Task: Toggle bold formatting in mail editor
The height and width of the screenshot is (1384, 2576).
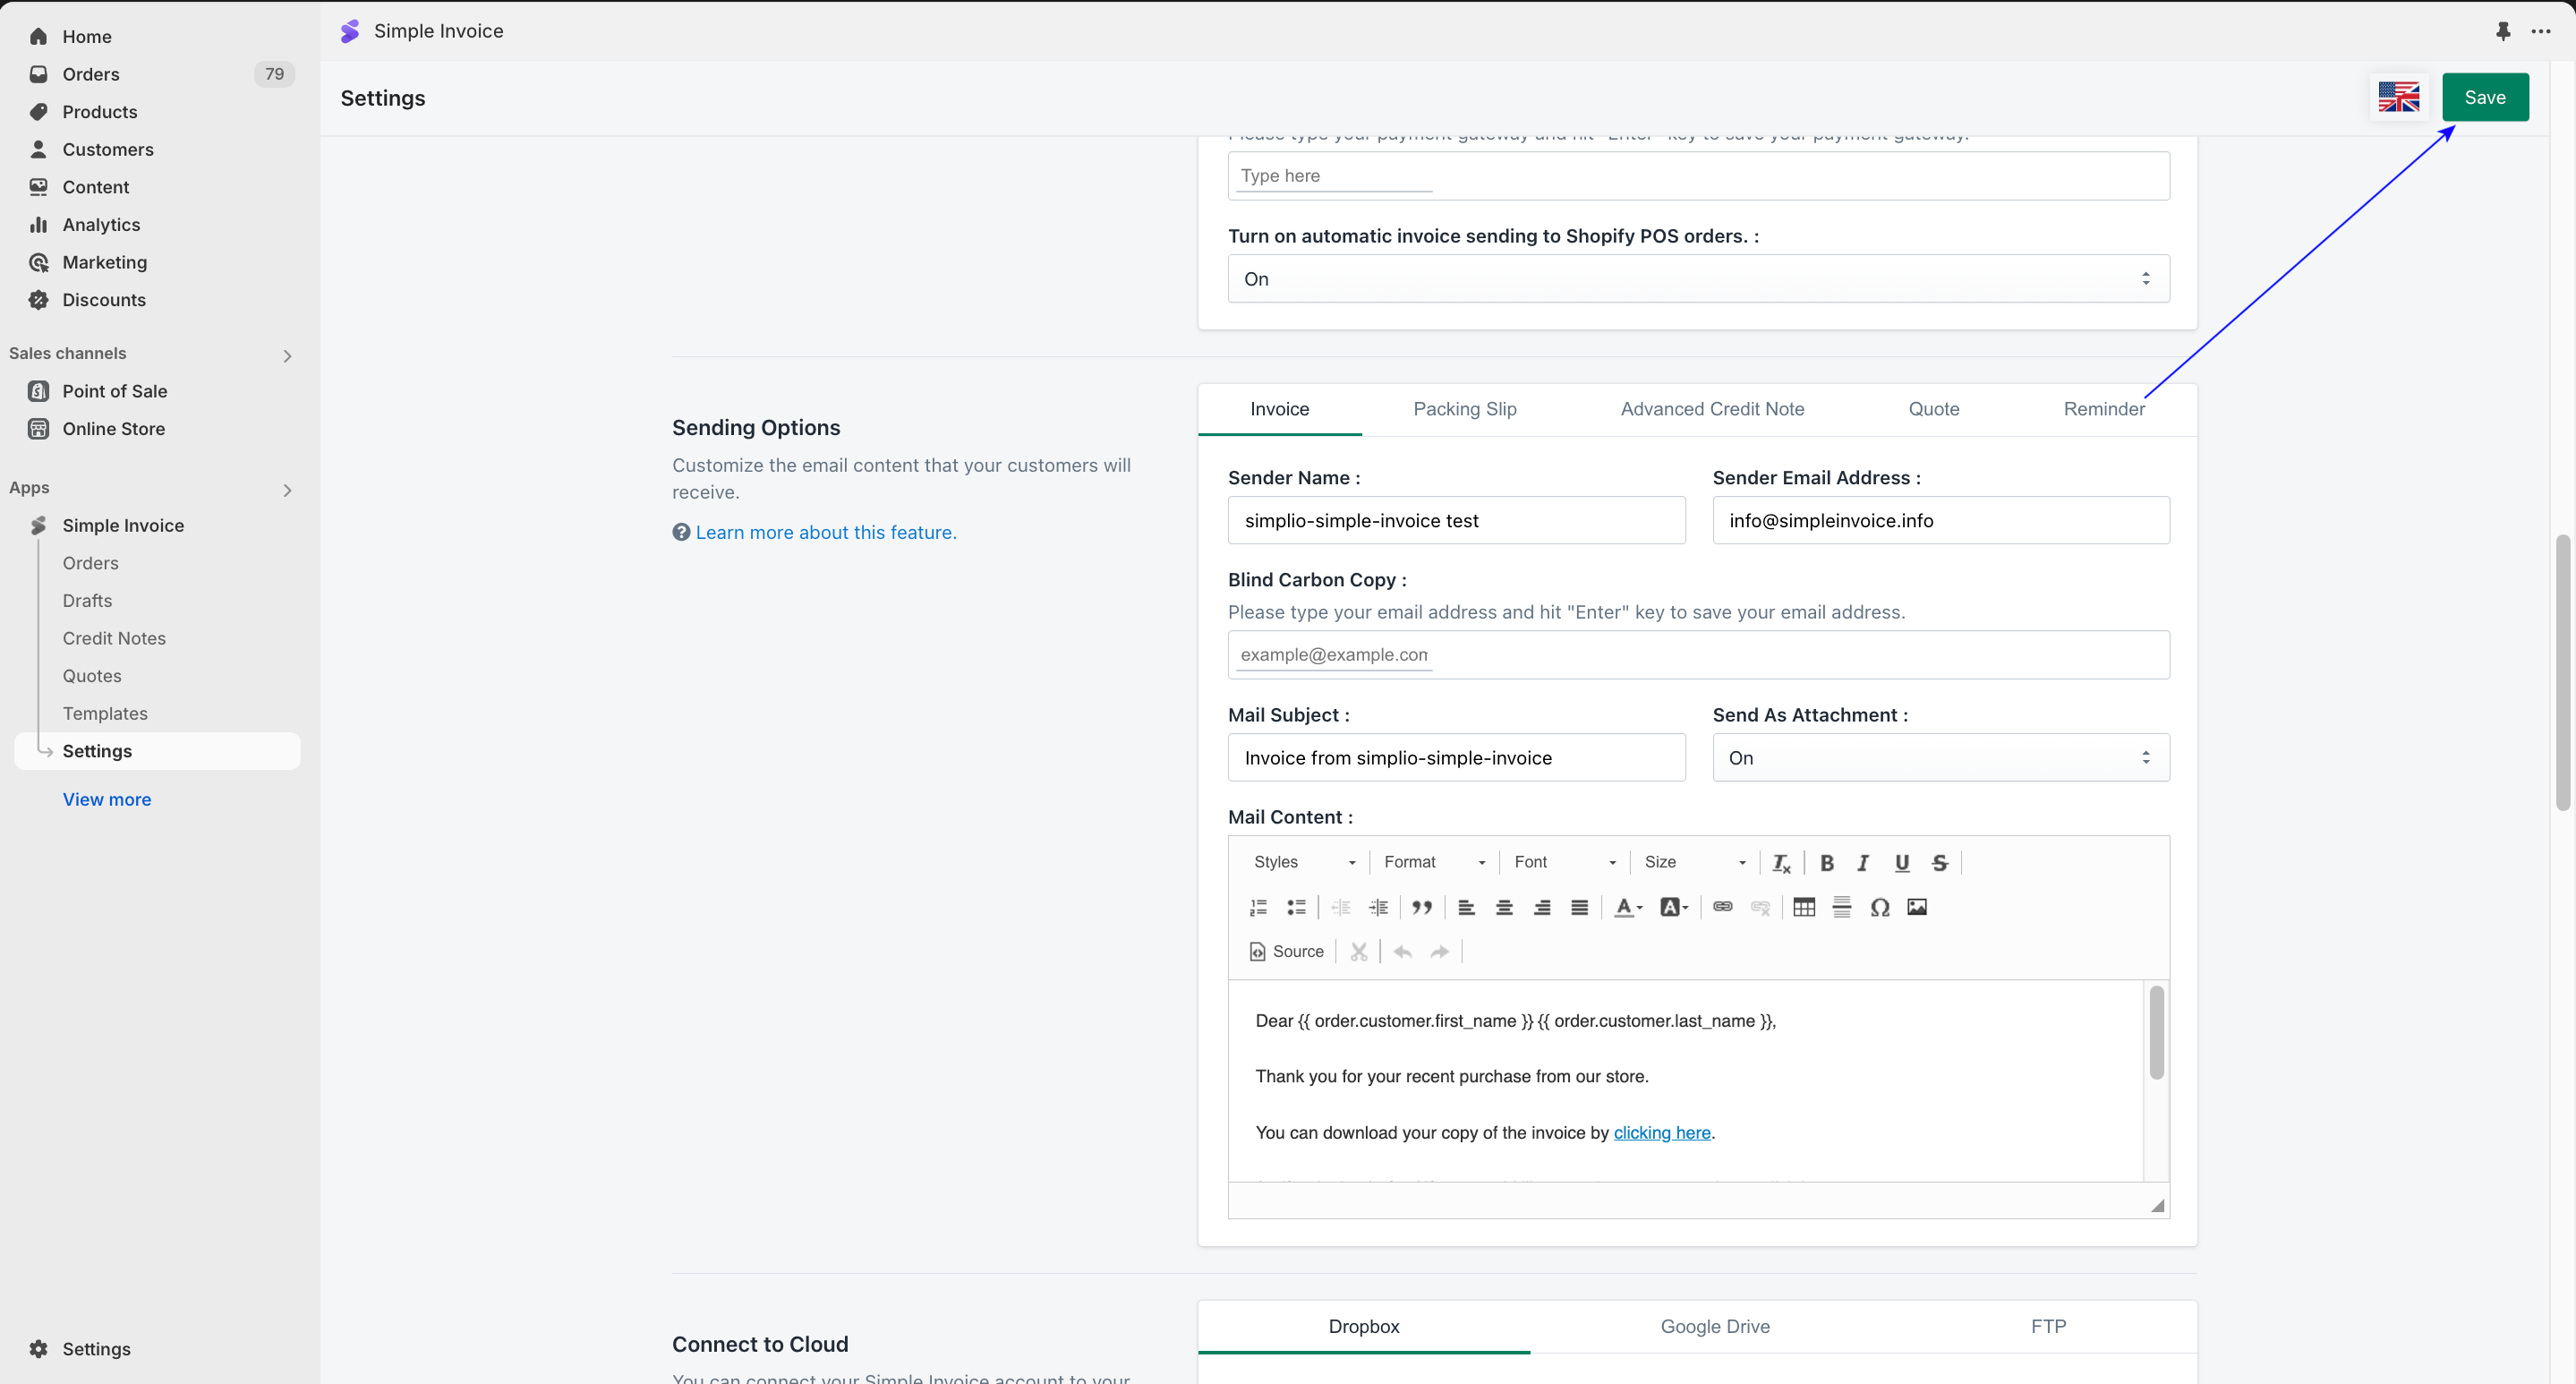Action: [x=1826, y=863]
